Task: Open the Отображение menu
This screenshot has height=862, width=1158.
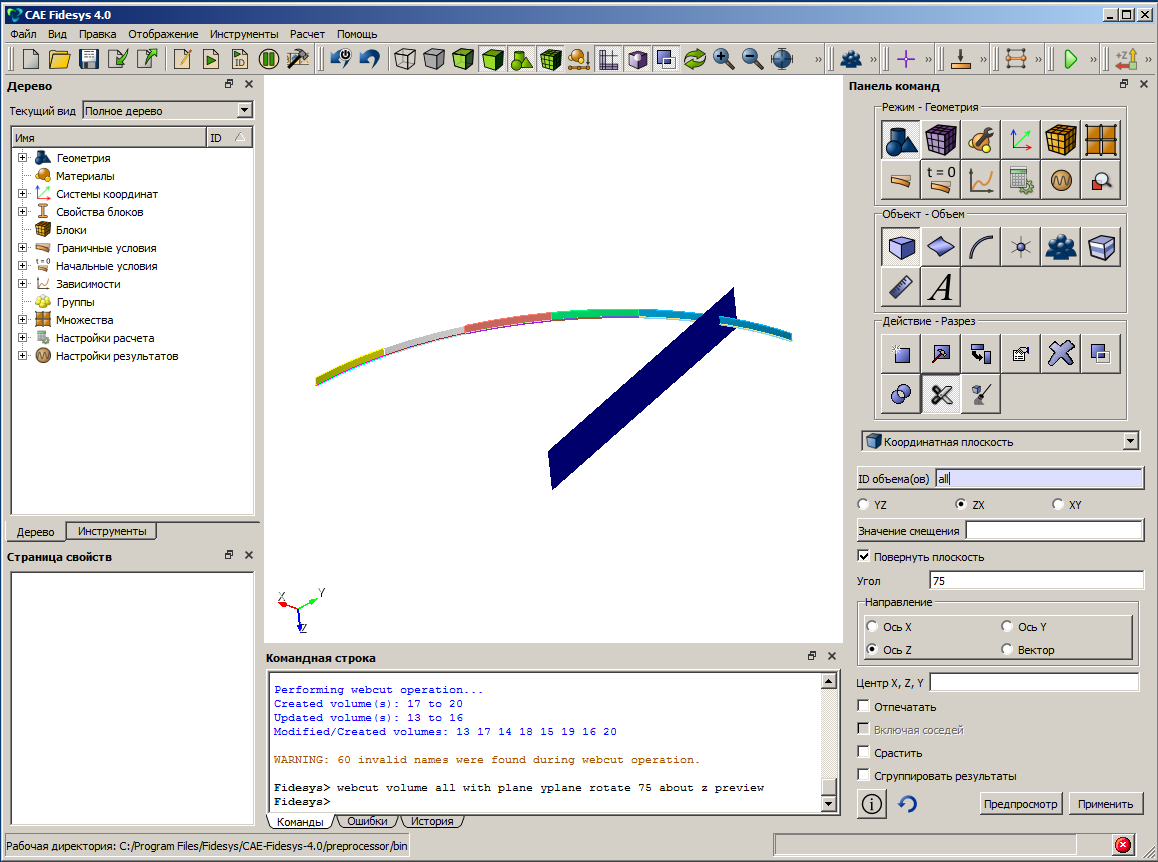Action: (x=163, y=34)
